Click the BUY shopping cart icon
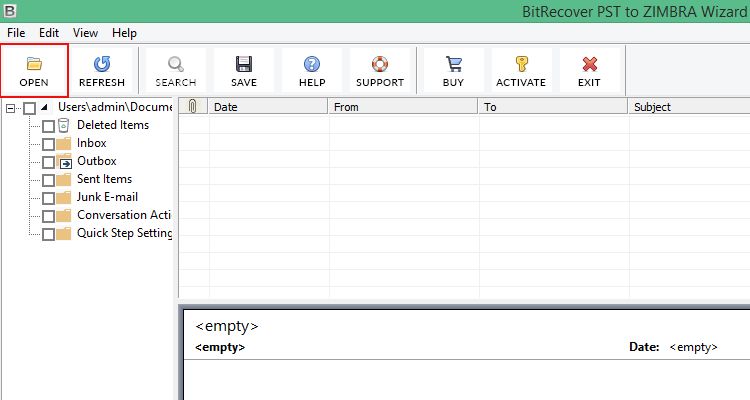 pyautogui.click(x=453, y=64)
